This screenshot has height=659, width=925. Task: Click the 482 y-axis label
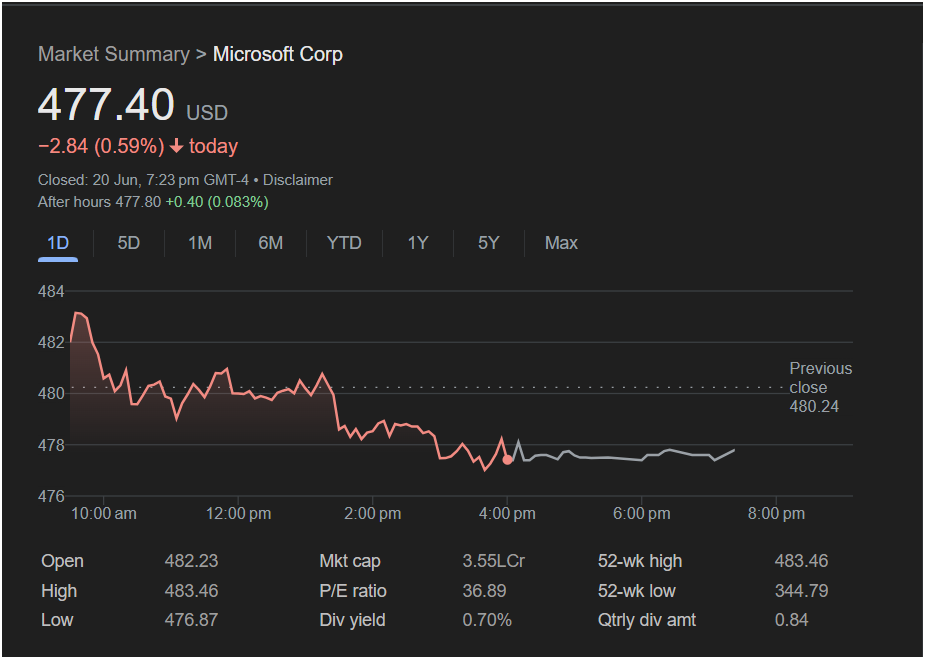point(51,342)
